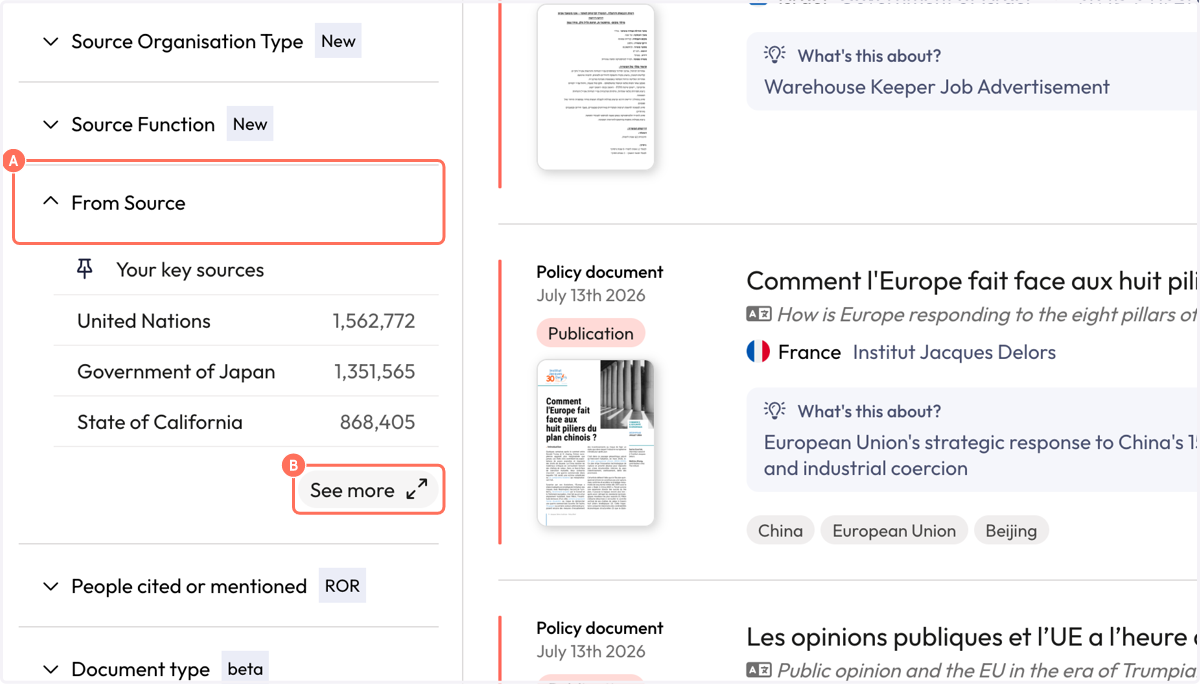Click the See more button
The height and width of the screenshot is (684, 1200).
pos(368,490)
